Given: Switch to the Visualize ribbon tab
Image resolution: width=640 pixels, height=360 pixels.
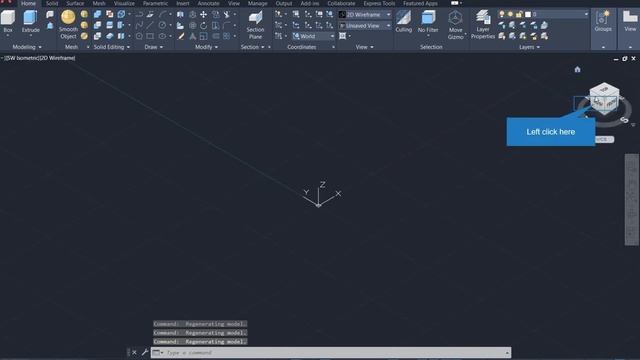Looking at the screenshot, I should [124, 3].
